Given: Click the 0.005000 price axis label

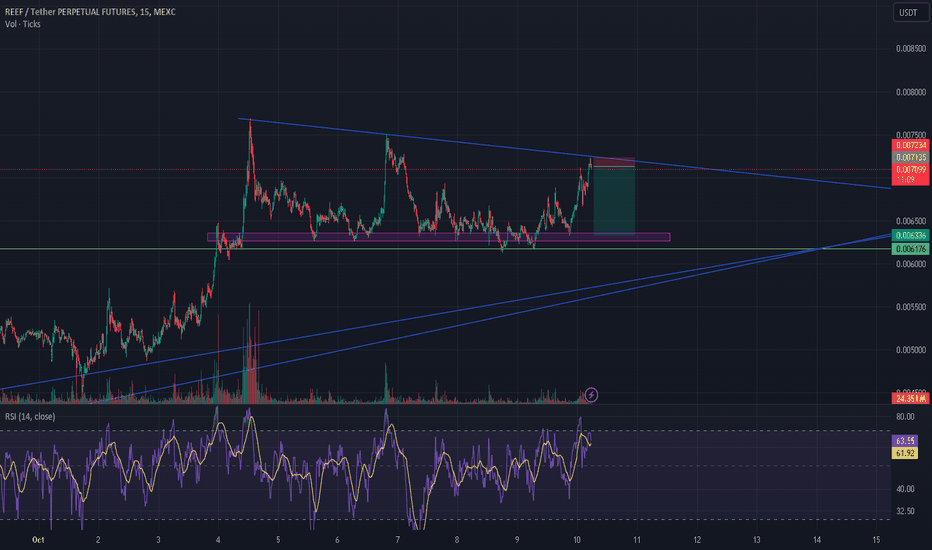Looking at the screenshot, I should (x=911, y=350).
